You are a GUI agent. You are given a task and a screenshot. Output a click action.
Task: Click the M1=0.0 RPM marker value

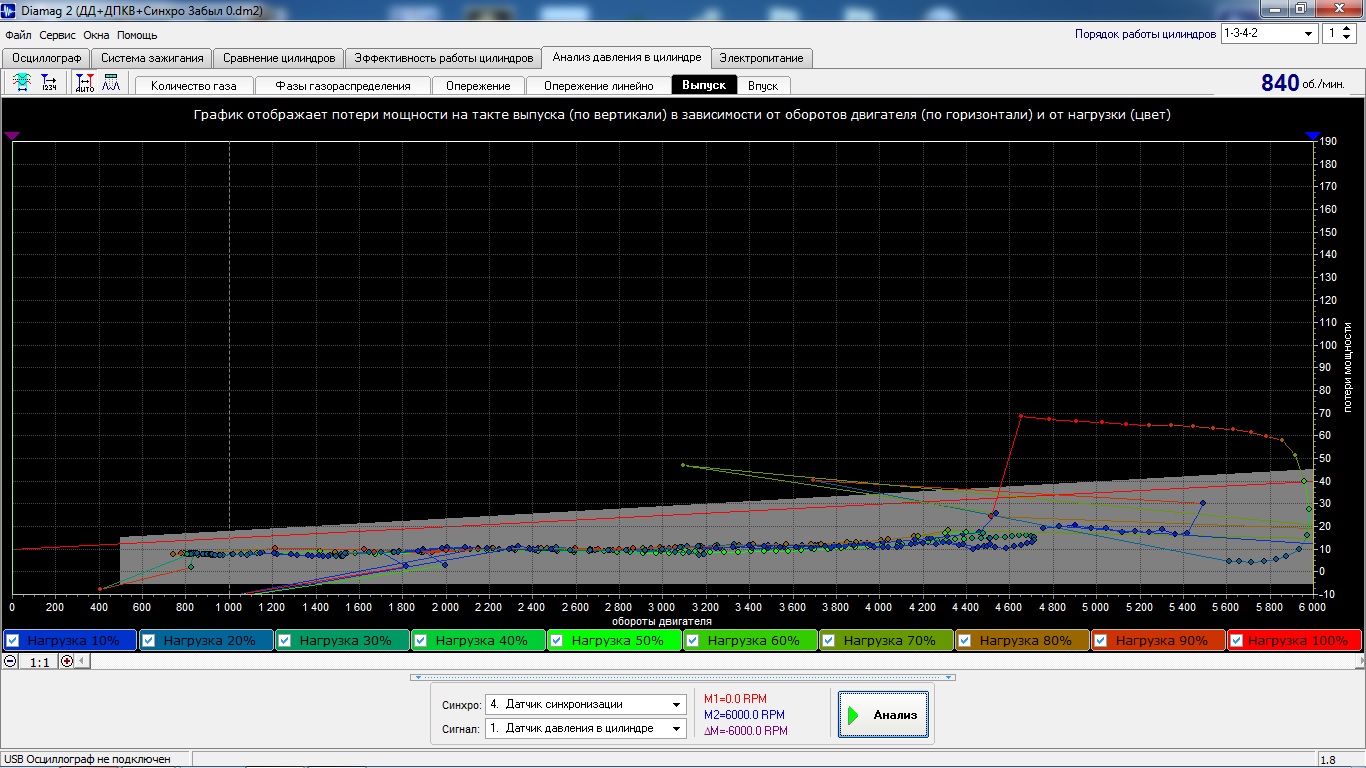pos(735,699)
